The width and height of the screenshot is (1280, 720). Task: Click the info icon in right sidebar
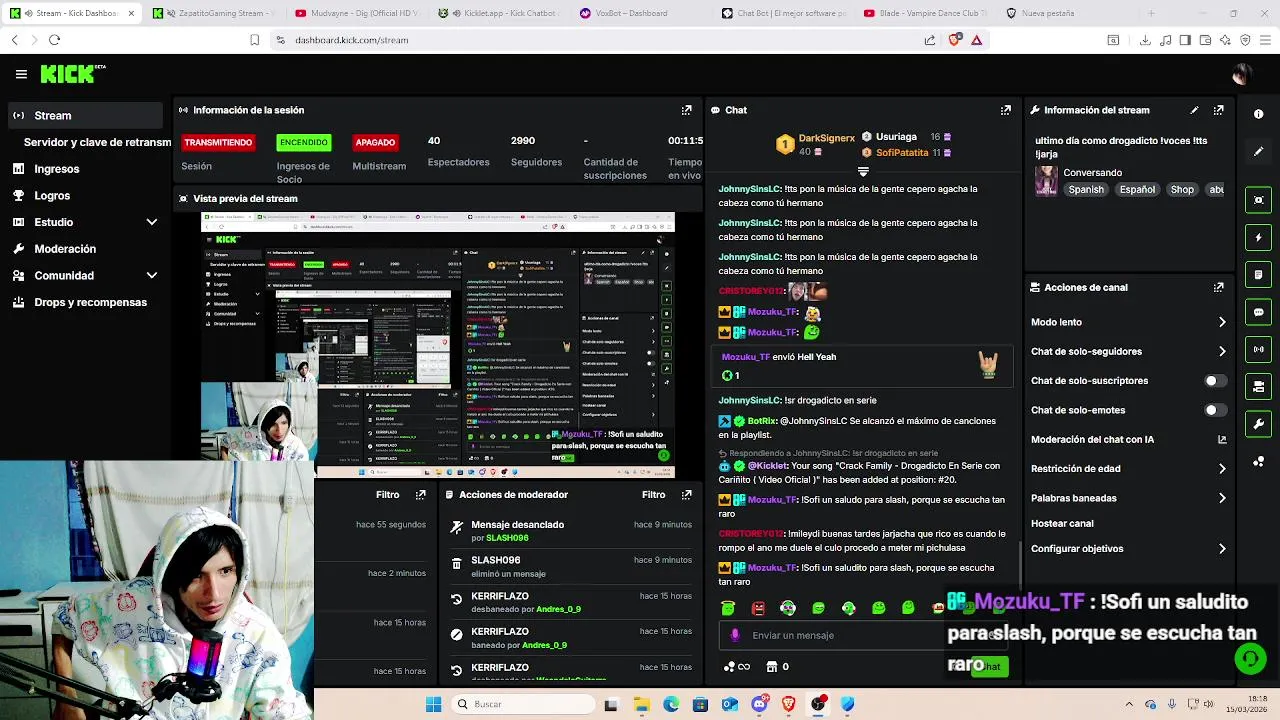pos(1259,114)
